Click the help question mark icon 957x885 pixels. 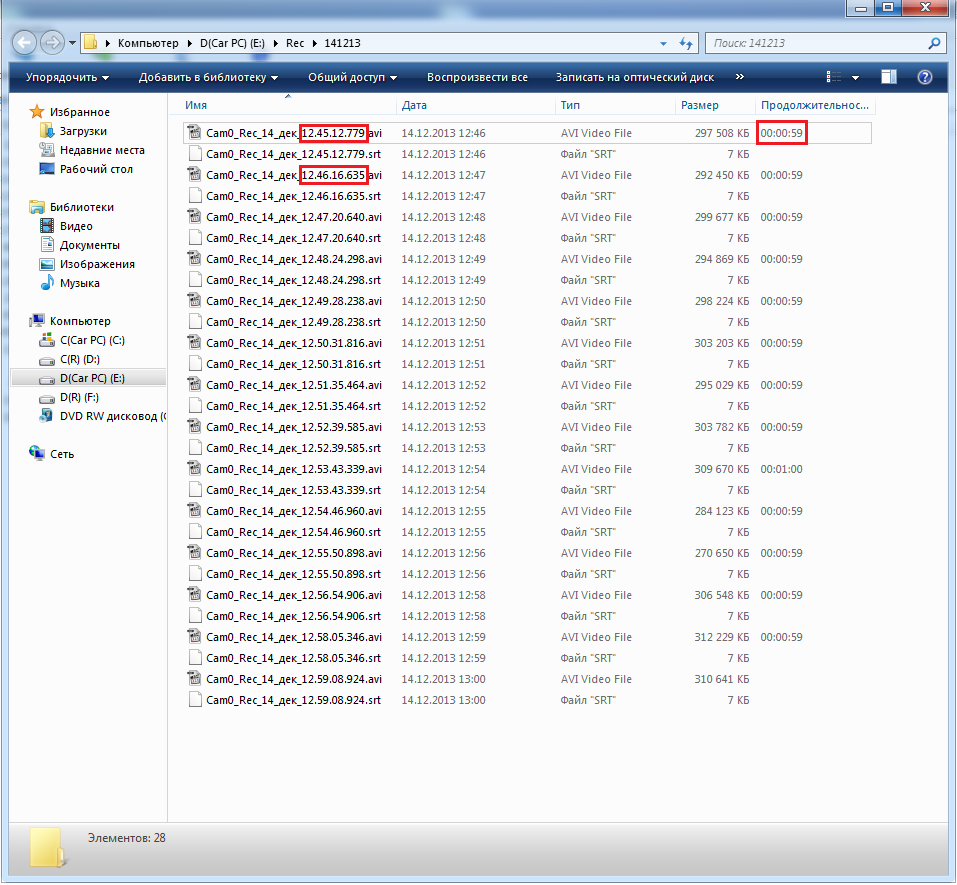pyautogui.click(x=924, y=77)
